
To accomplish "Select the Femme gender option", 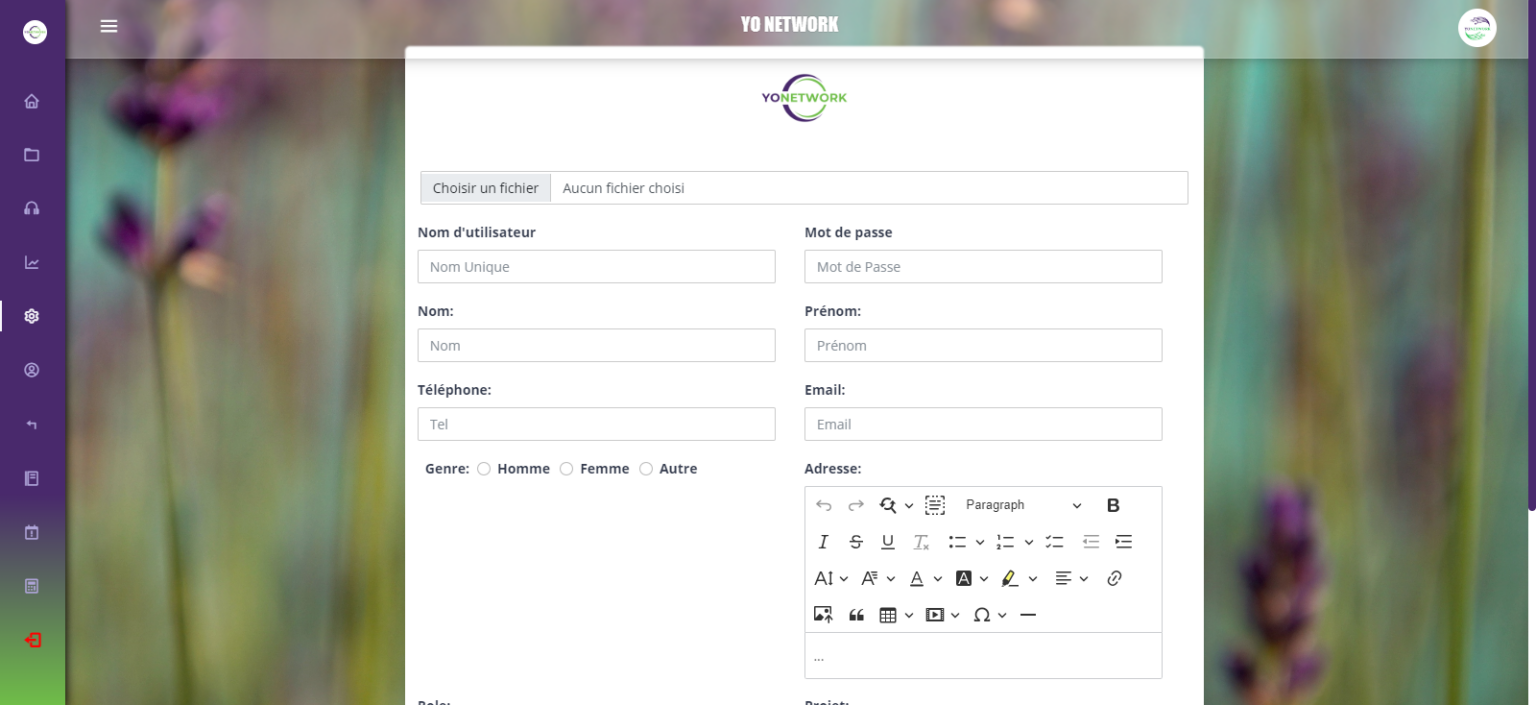I will (566, 469).
